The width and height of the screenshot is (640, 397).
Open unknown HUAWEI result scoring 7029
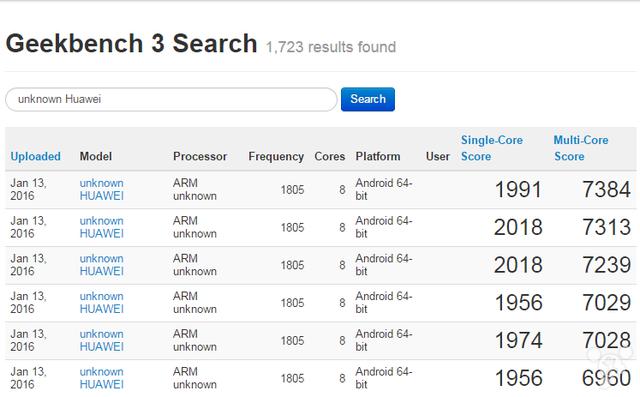click(x=102, y=303)
